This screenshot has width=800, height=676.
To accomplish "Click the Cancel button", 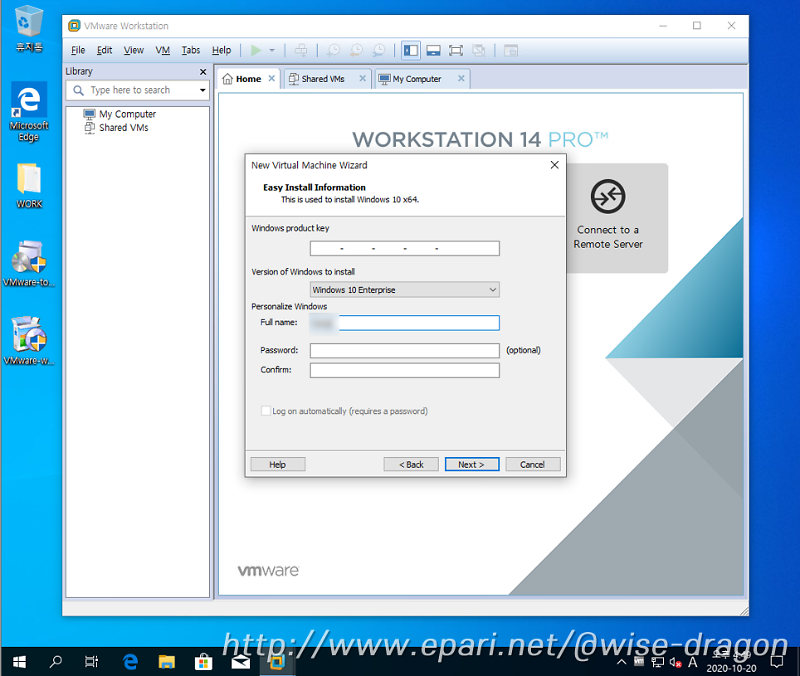I will (533, 464).
